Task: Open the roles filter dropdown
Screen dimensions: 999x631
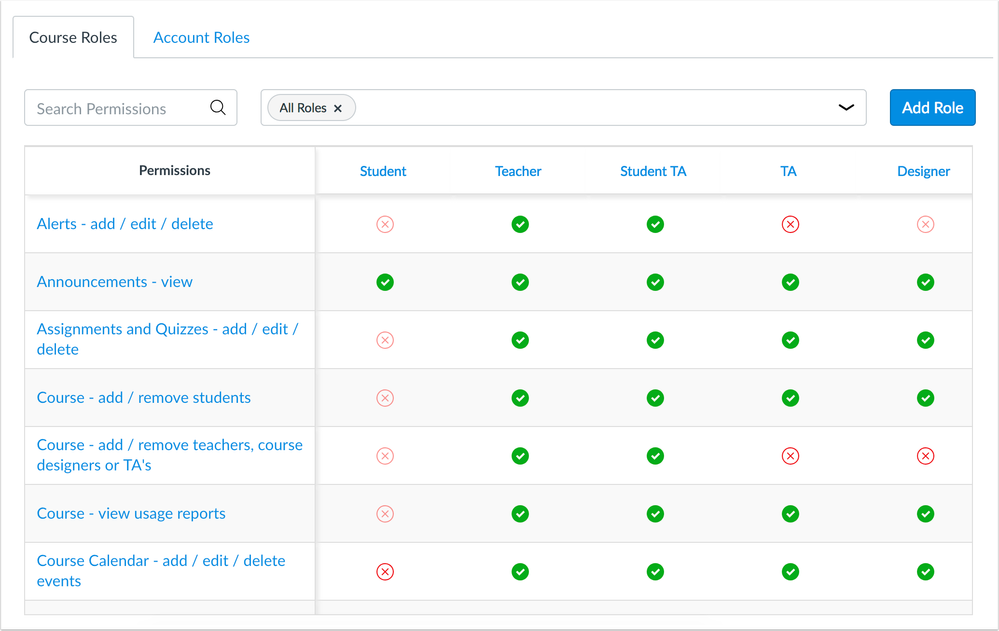Action: click(x=845, y=107)
